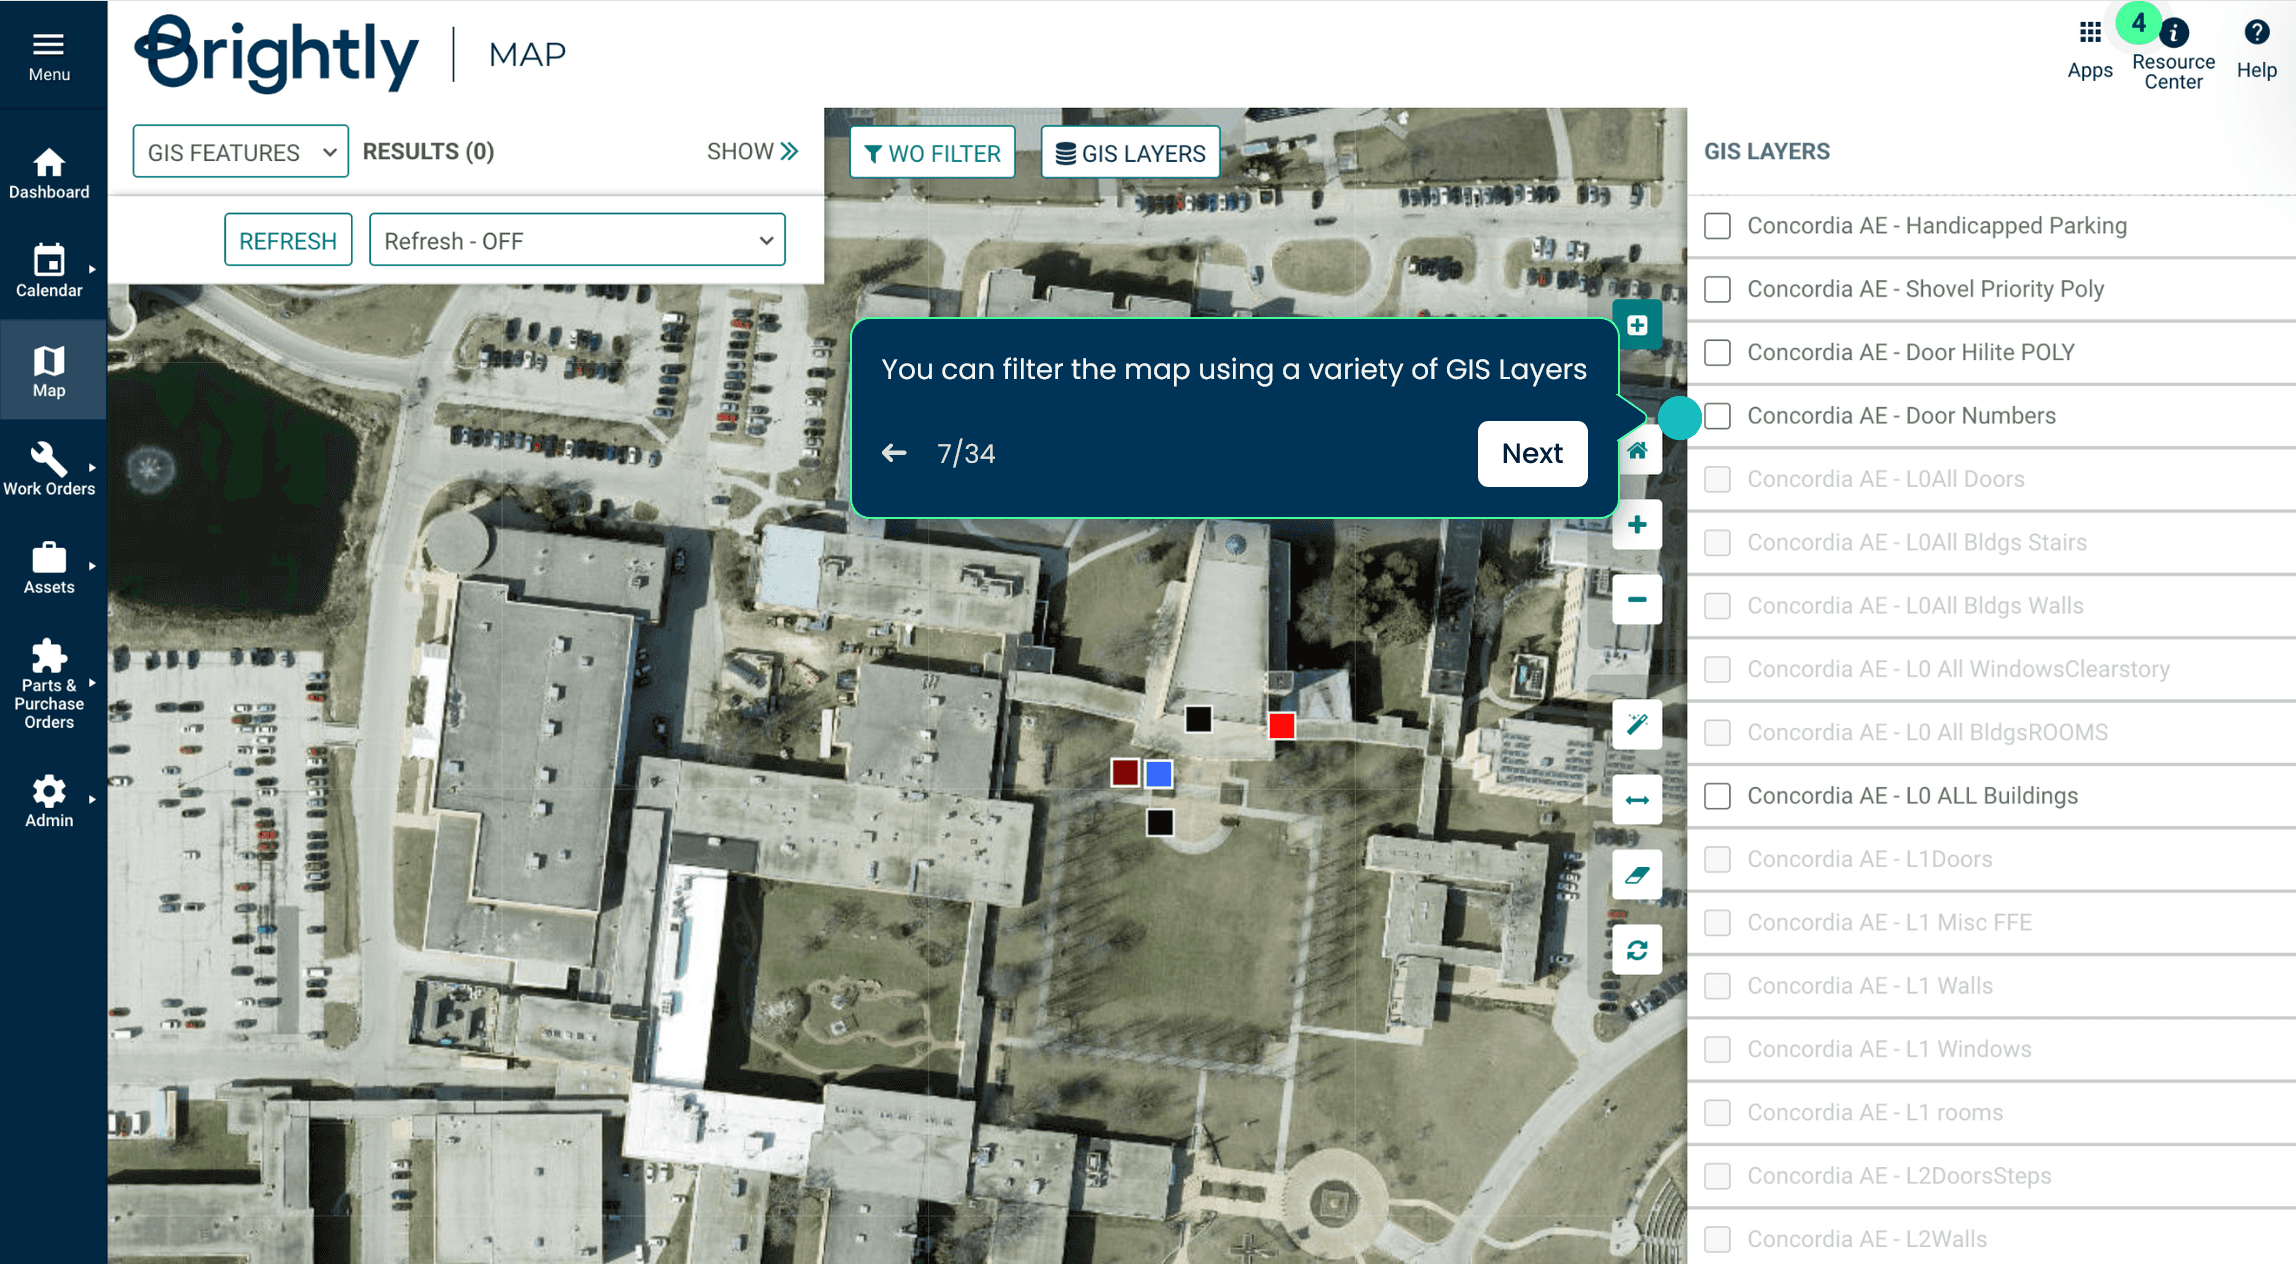
Task: Click the map refresh arrows icon
Action: 1636,950
